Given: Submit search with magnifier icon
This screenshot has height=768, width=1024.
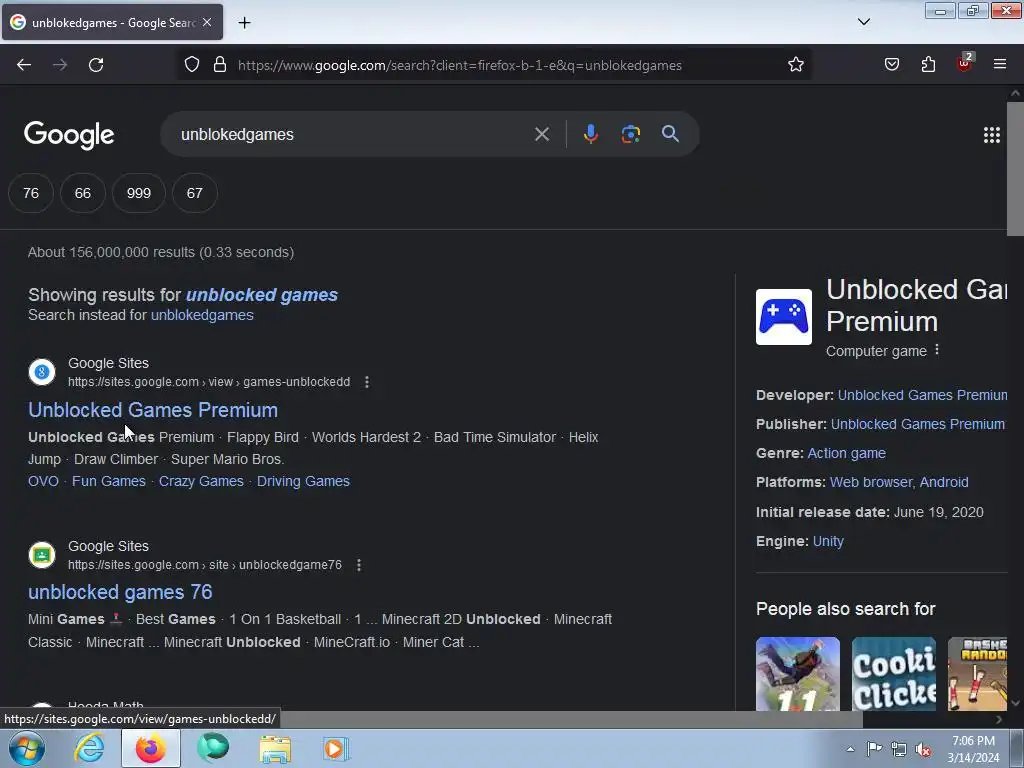Looking at the screenshot, I should (x=670, y=135).
